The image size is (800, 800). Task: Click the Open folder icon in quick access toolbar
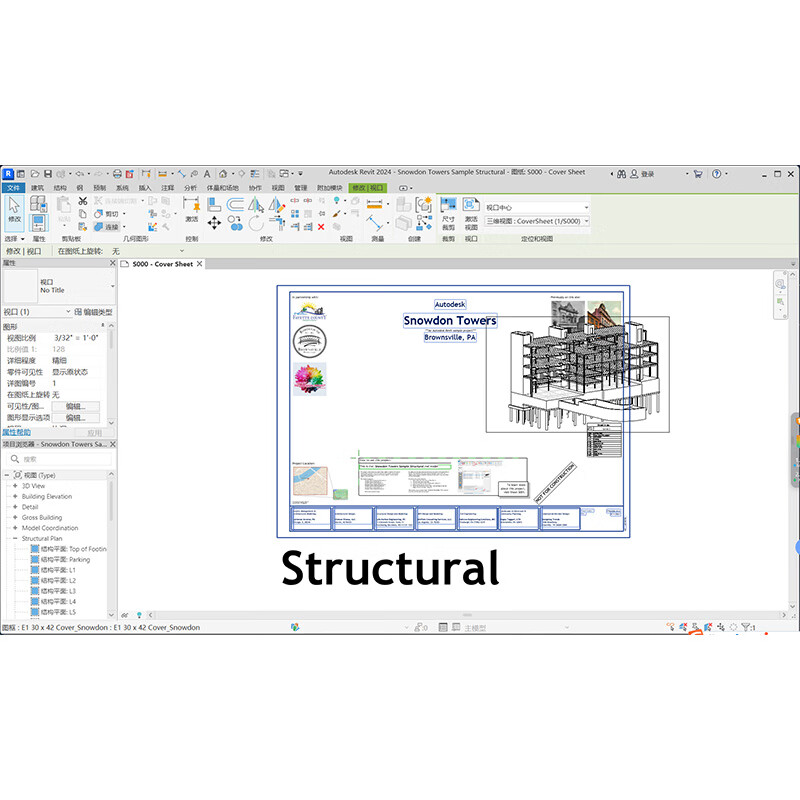coord(35,174)
